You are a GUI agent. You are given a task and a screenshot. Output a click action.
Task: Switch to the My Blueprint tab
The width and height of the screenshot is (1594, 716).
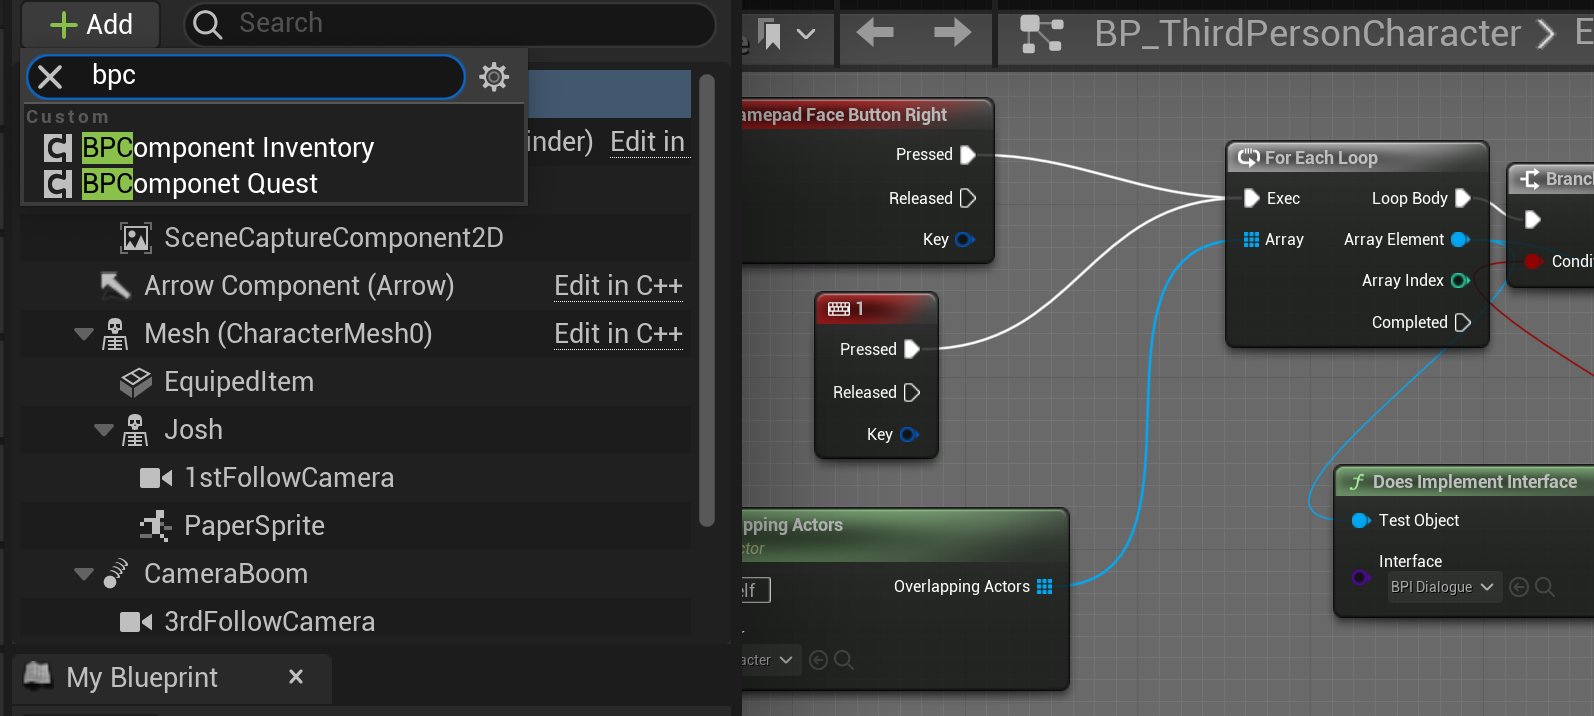click(x=141, y=677)
